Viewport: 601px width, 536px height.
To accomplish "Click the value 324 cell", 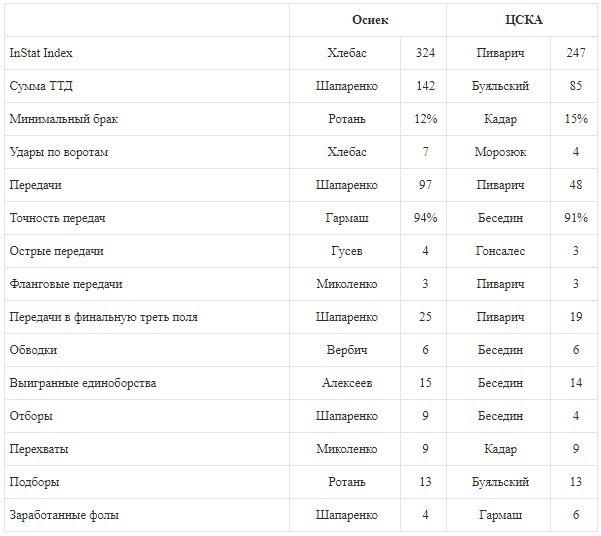I will 425,53.
